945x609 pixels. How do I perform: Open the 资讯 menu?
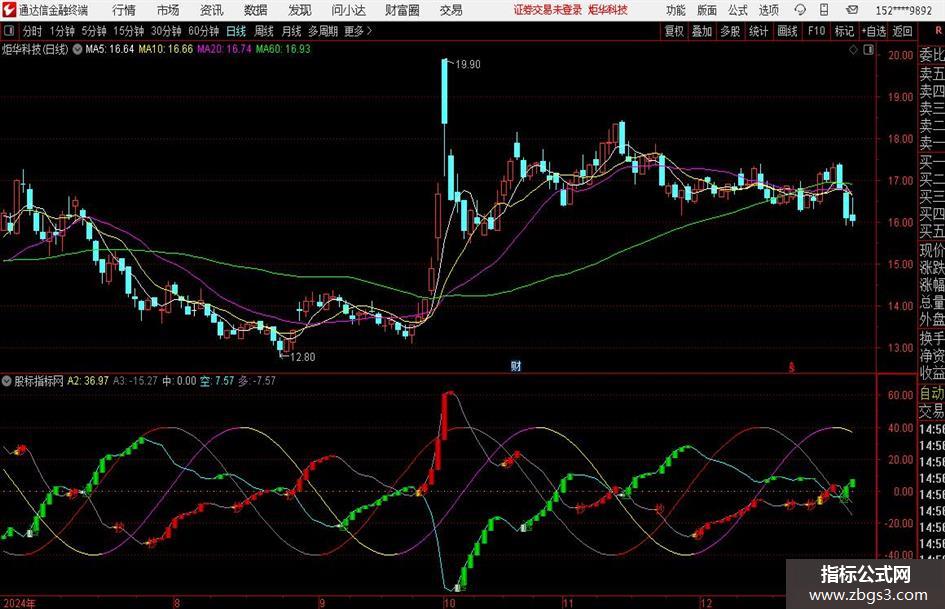212,10
